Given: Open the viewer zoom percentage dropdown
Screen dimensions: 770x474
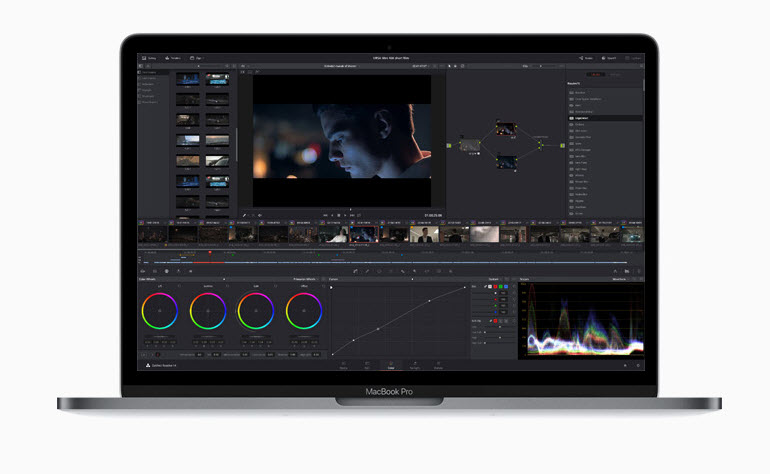Looking at the screenshot, I should click(x=244, y=66).
